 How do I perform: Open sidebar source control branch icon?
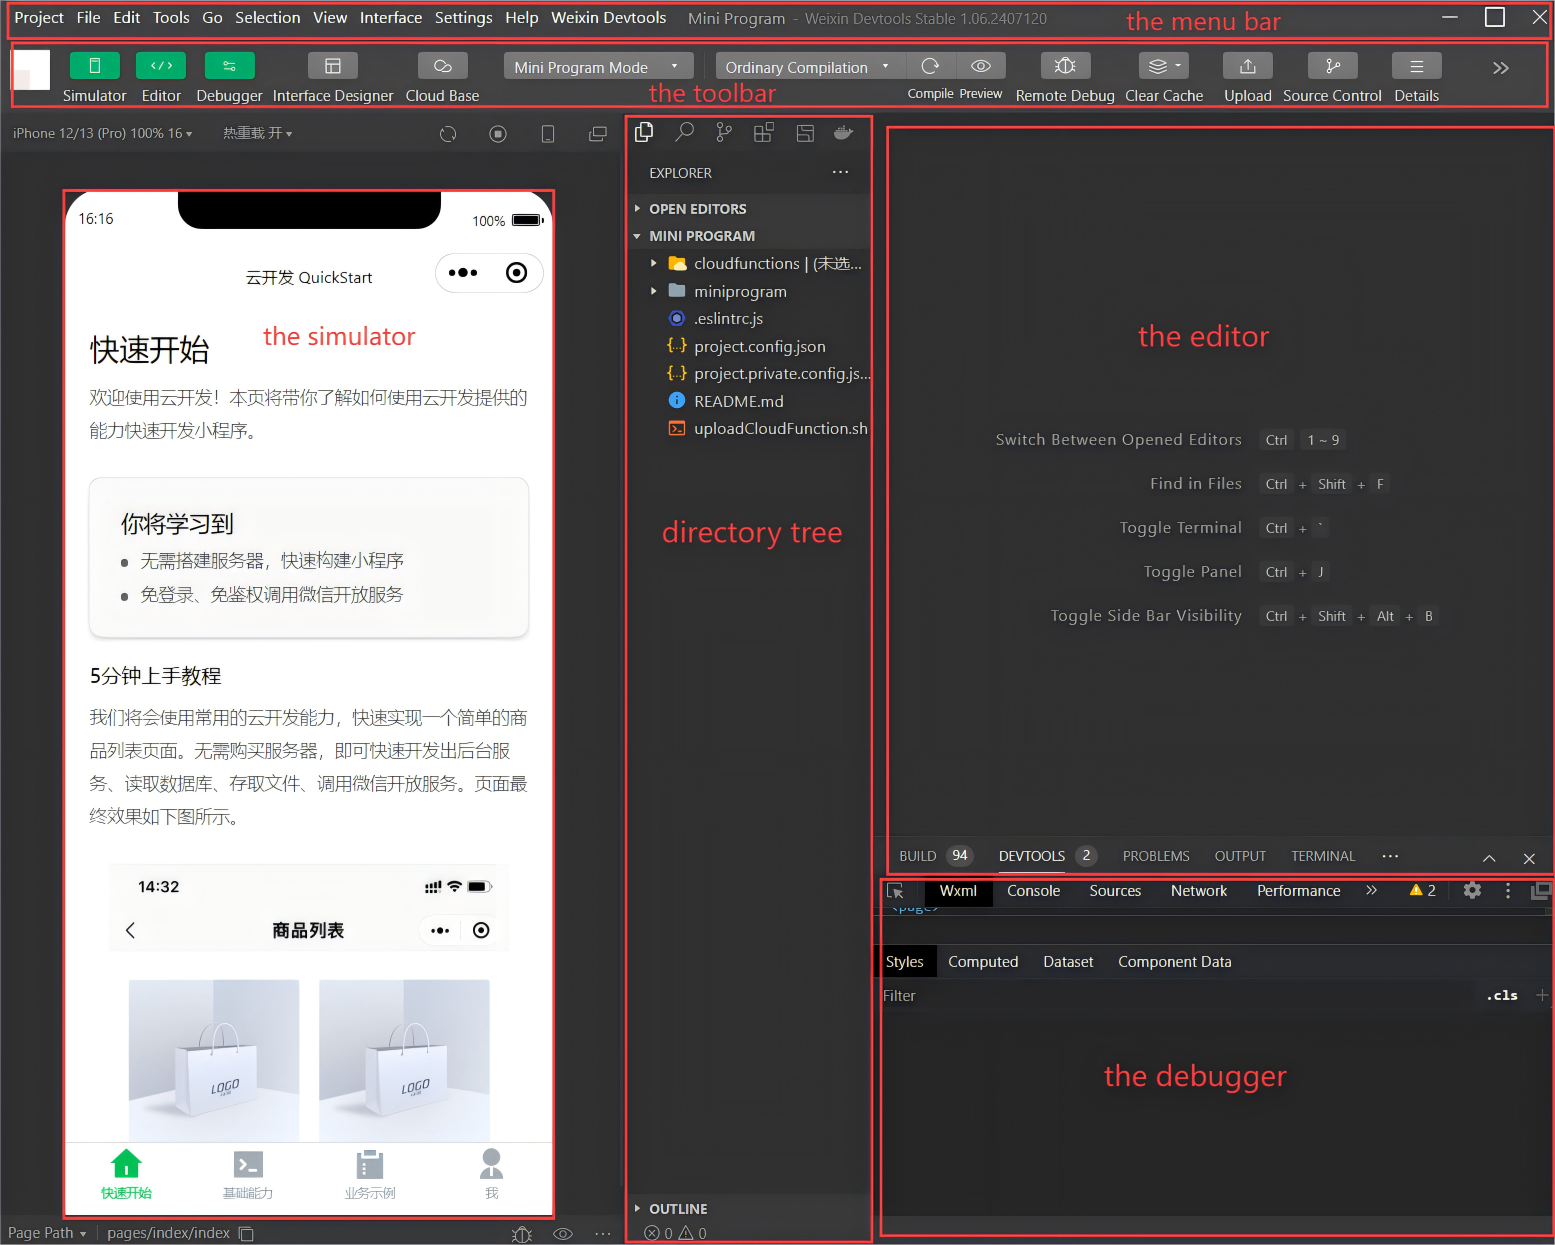click(724, 132)
